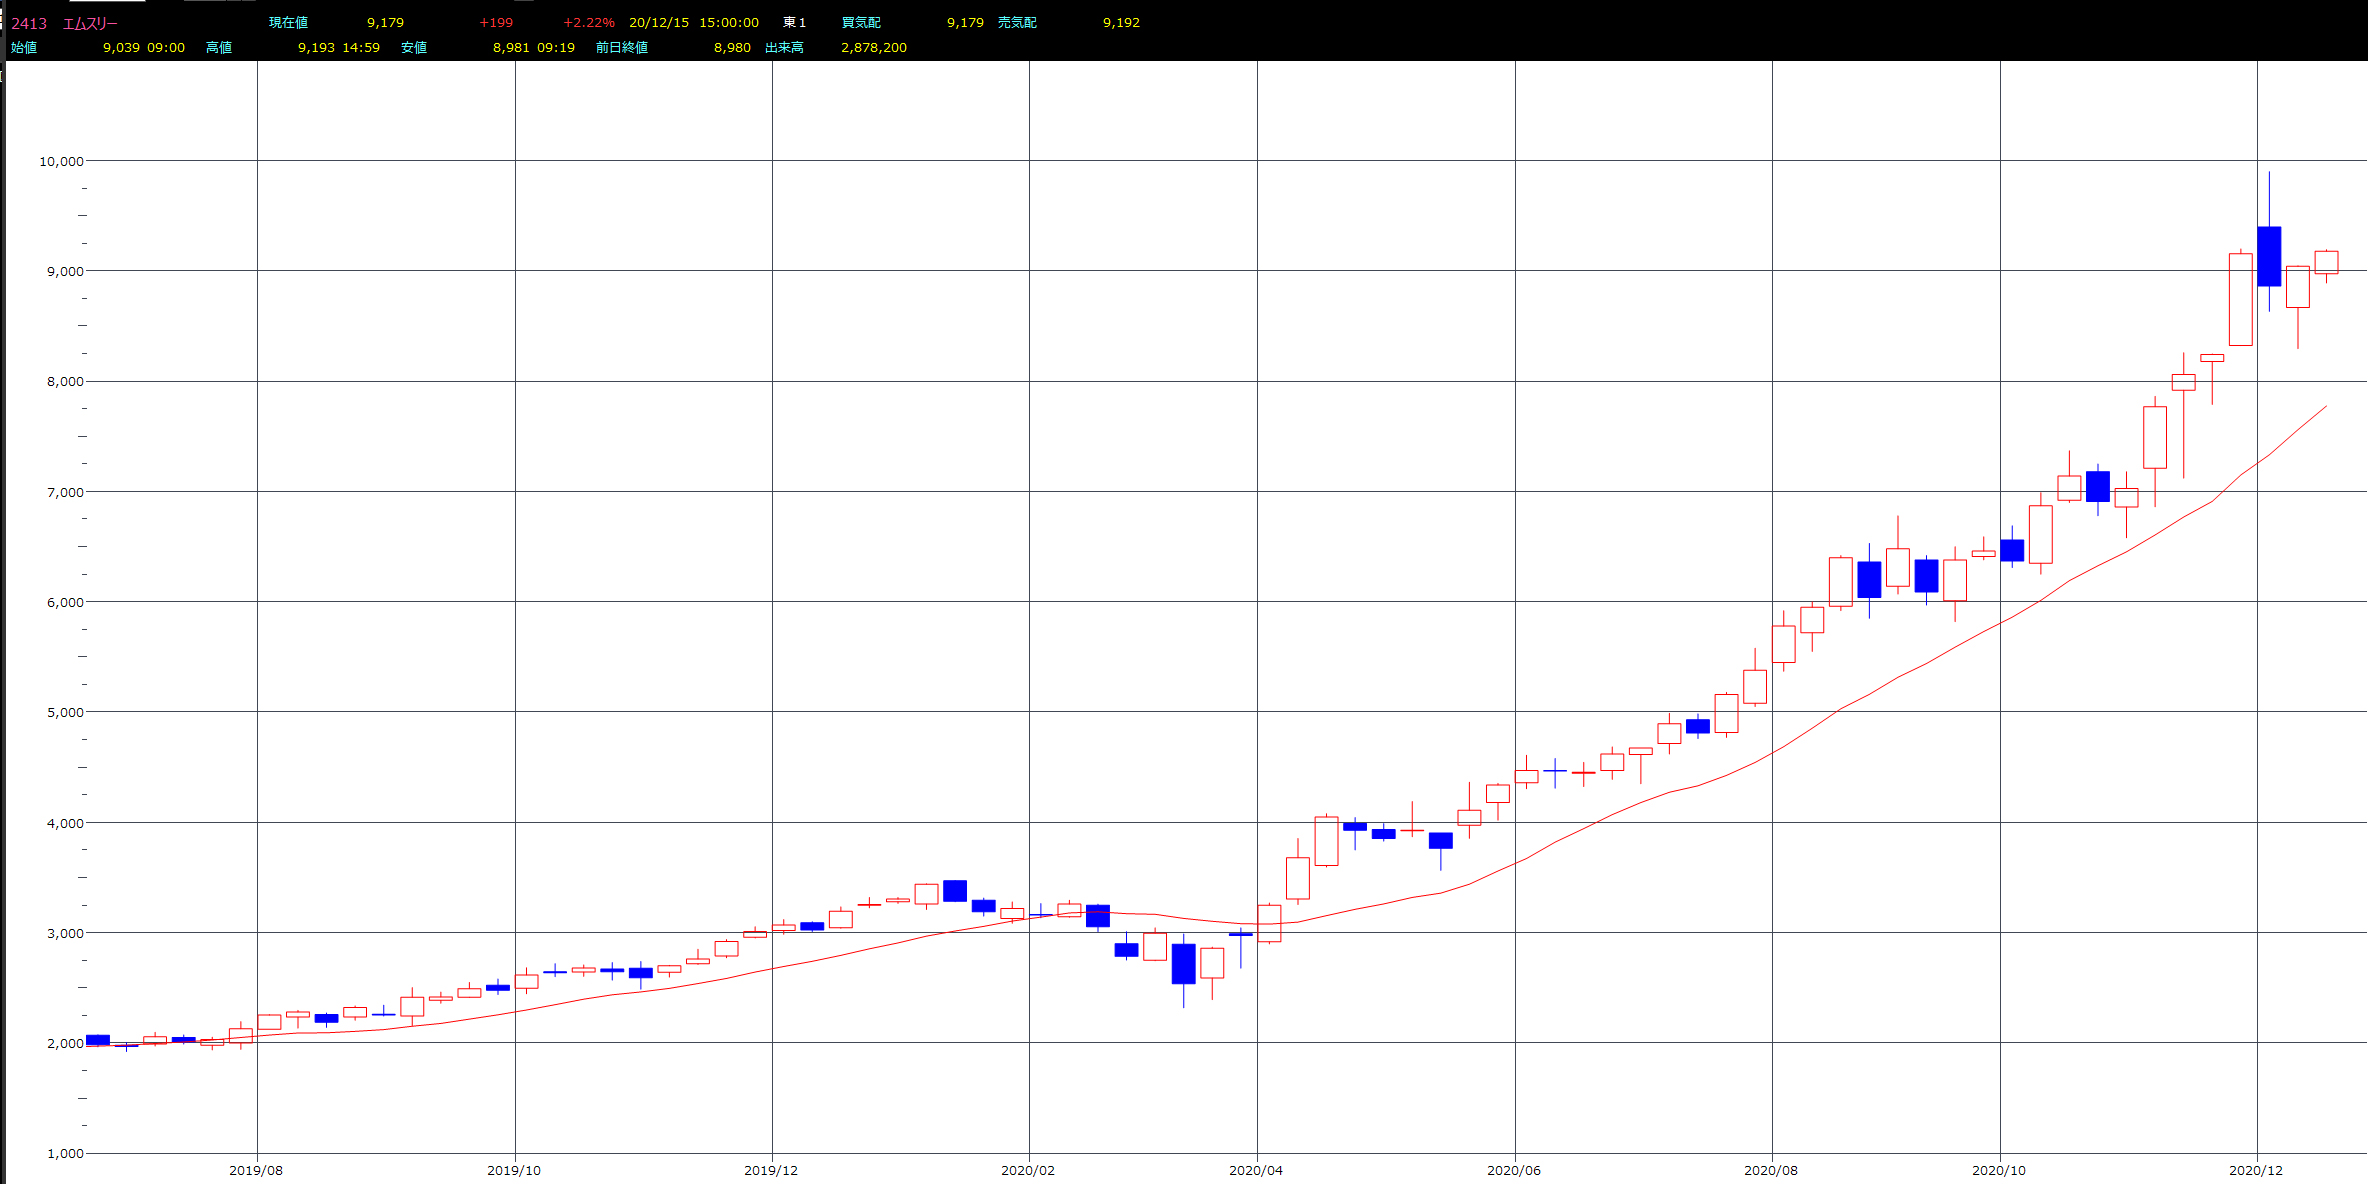Click the 9,000 price axis label

65,271
